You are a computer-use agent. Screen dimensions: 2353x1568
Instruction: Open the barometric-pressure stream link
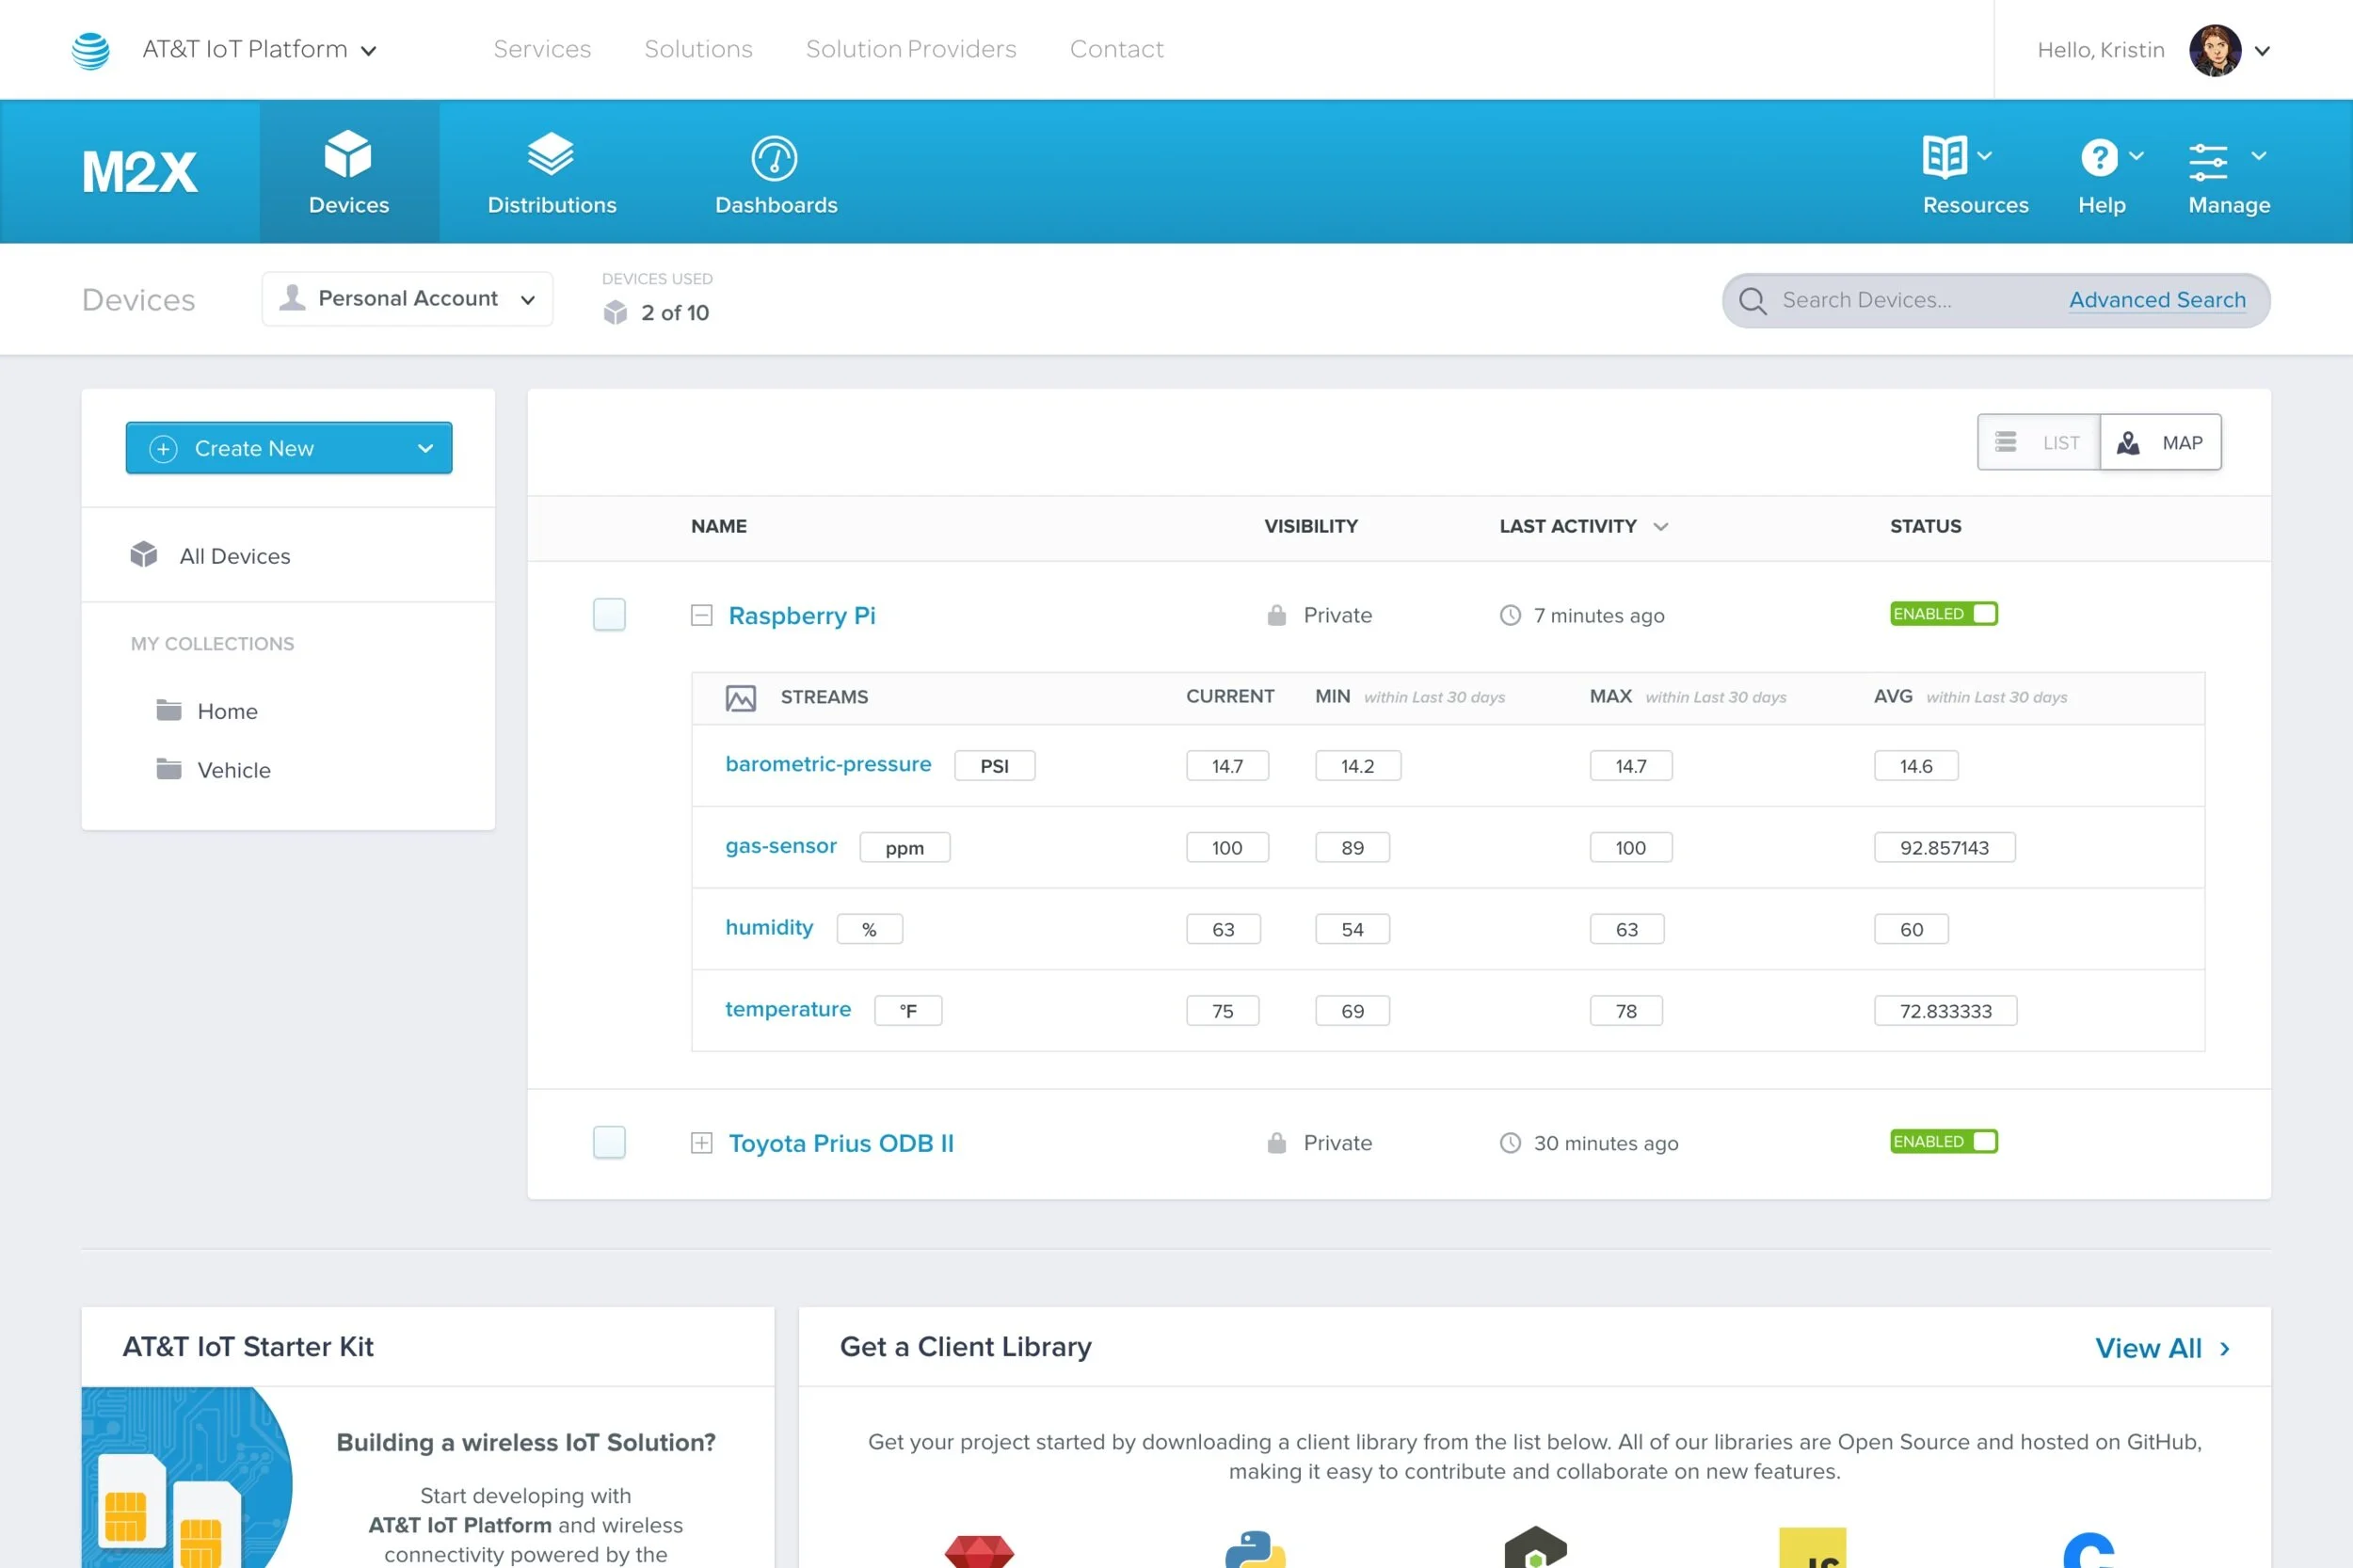click(x=828, y=764)
